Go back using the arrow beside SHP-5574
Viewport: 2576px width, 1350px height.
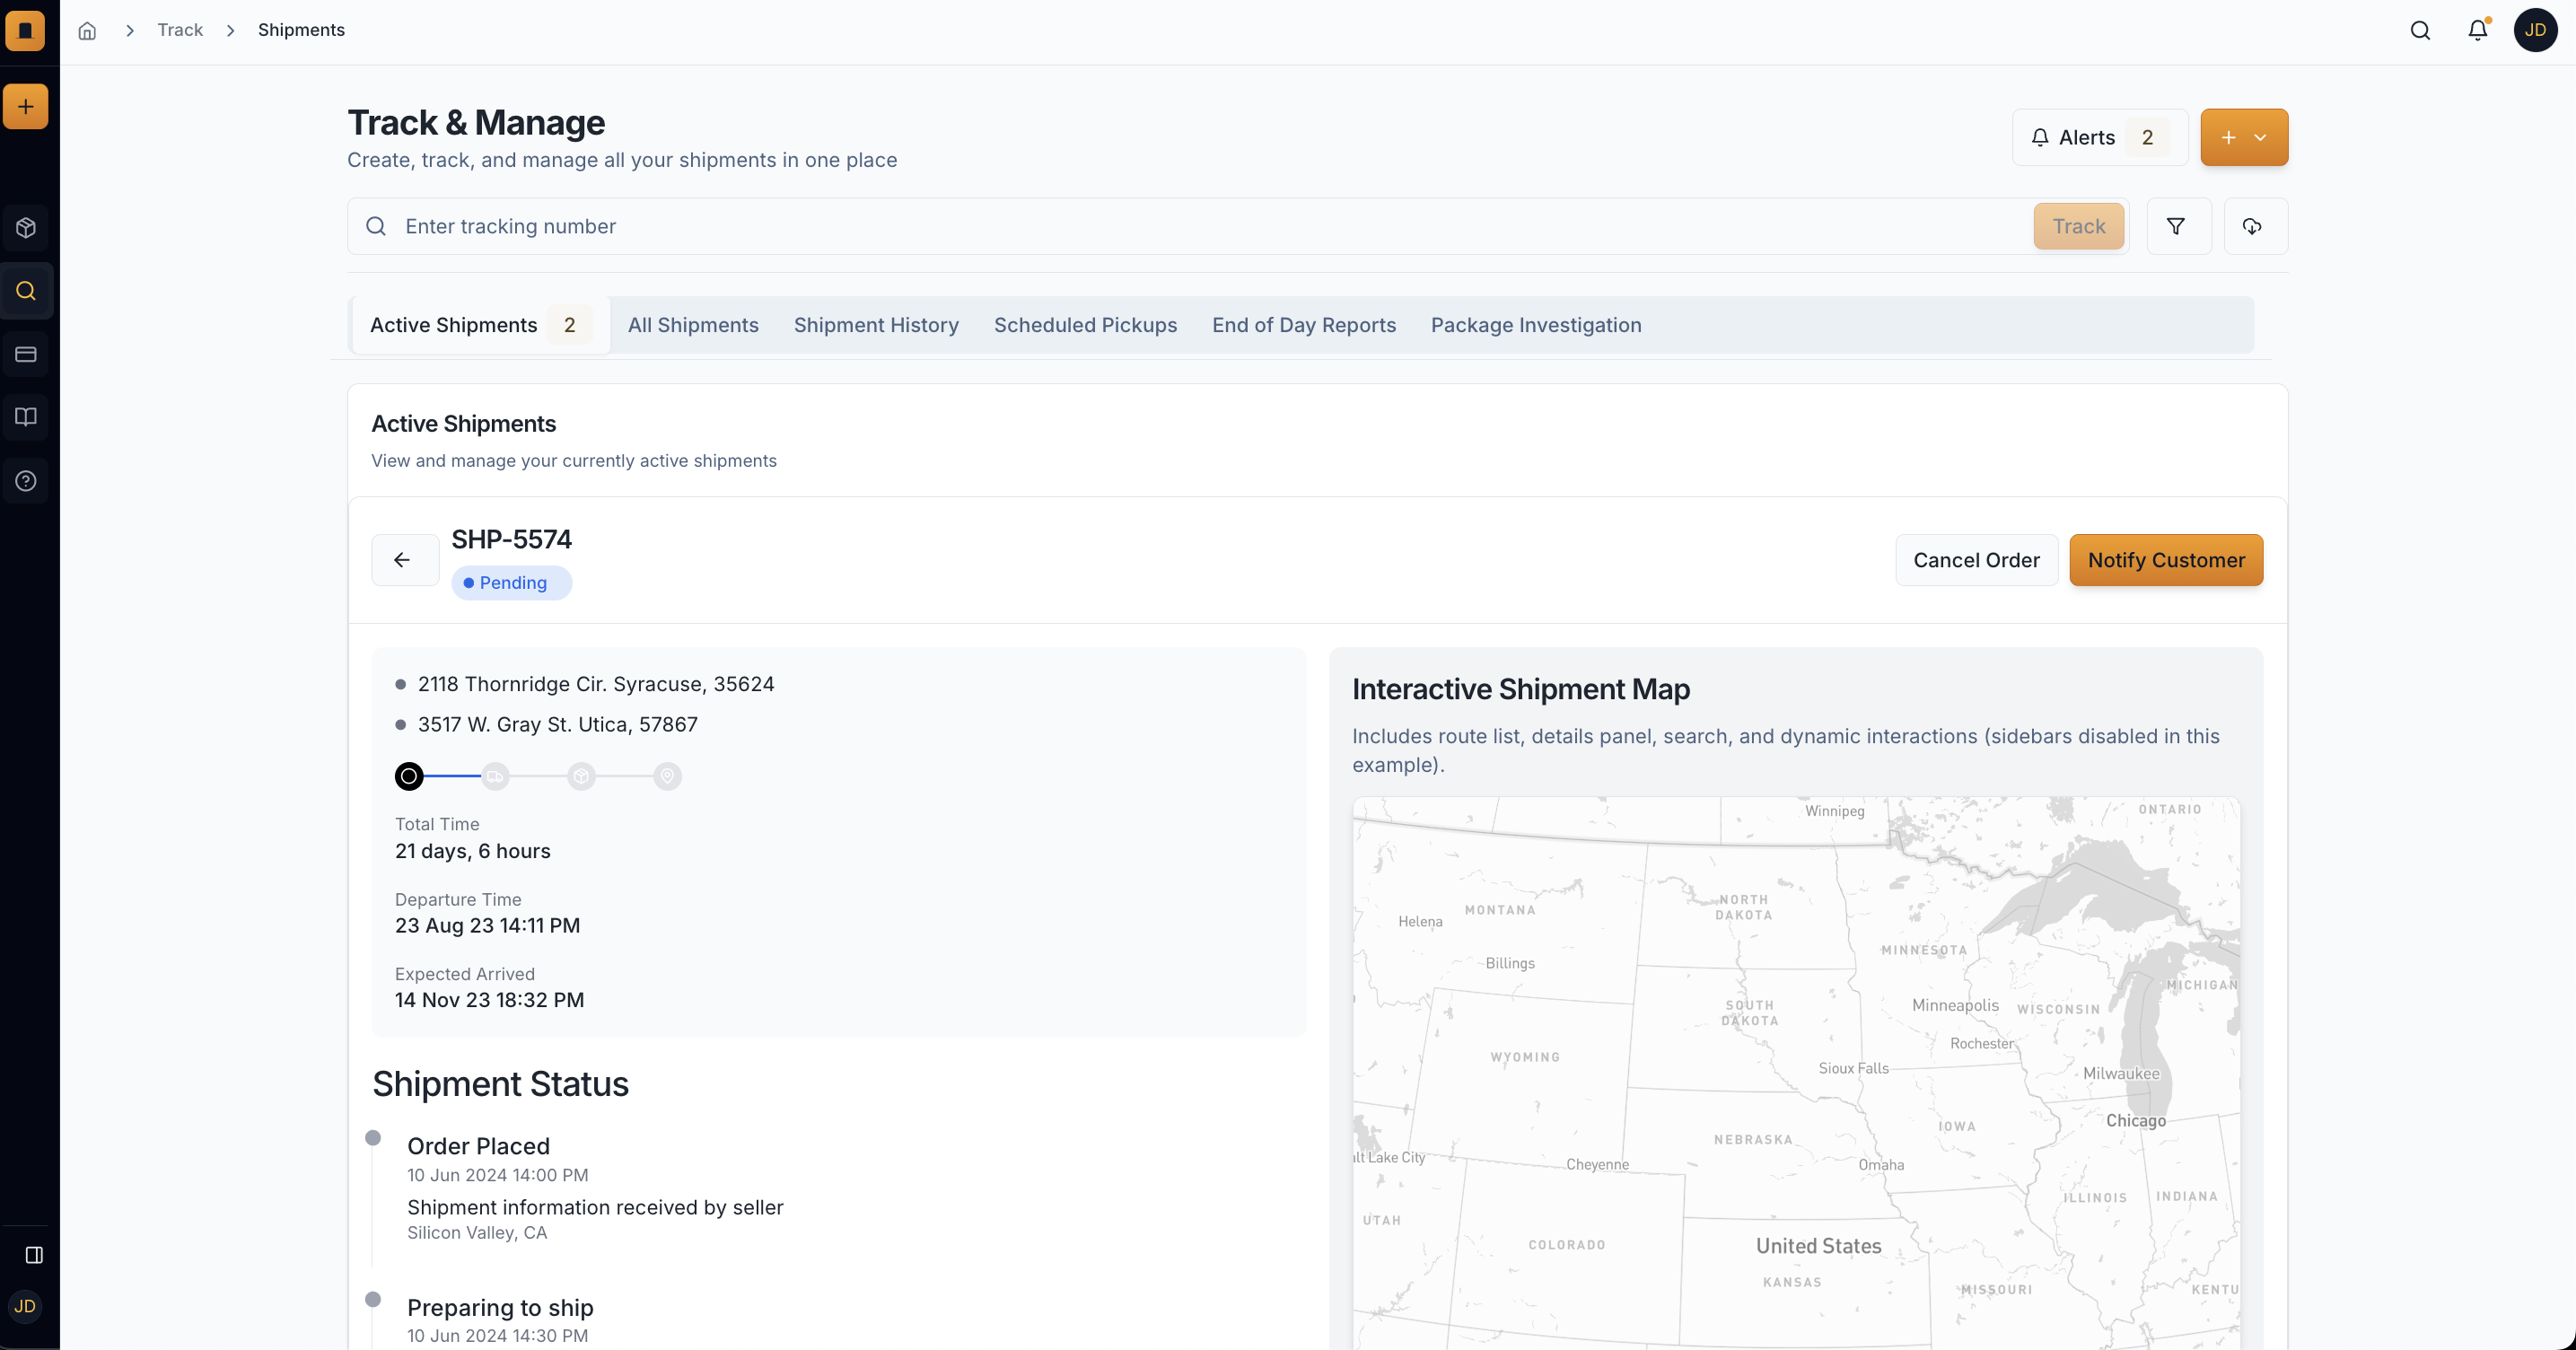tap(402, 560)
